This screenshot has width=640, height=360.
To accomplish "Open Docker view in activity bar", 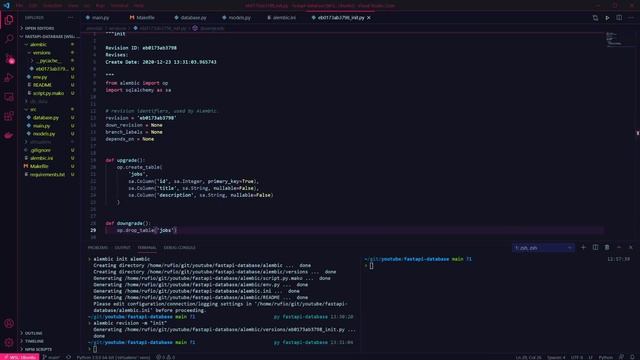I will [x=9, y=135].
